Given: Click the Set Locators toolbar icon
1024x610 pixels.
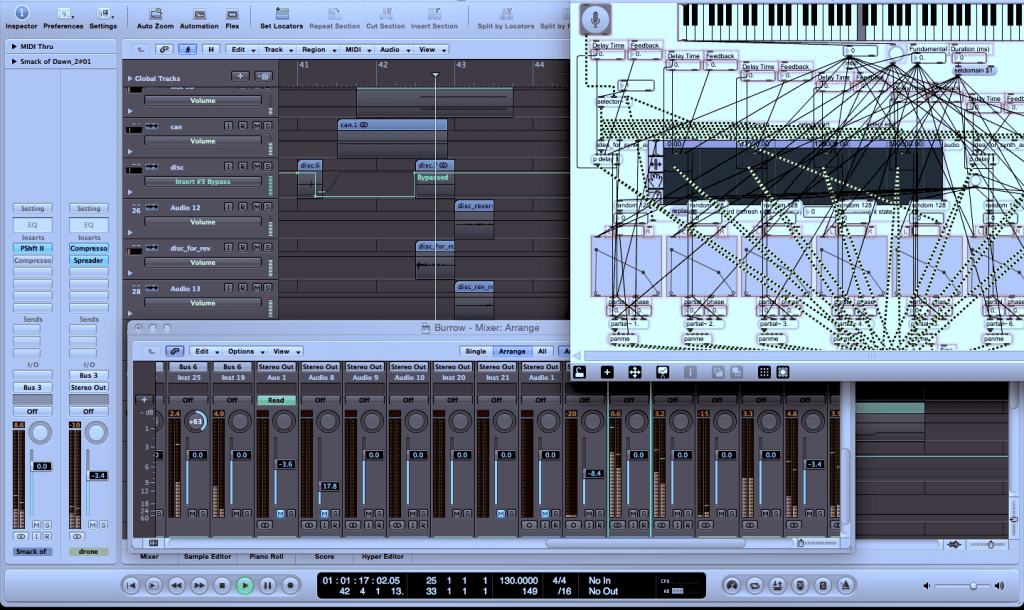Looking at the screenshot, I should [281, 13].
